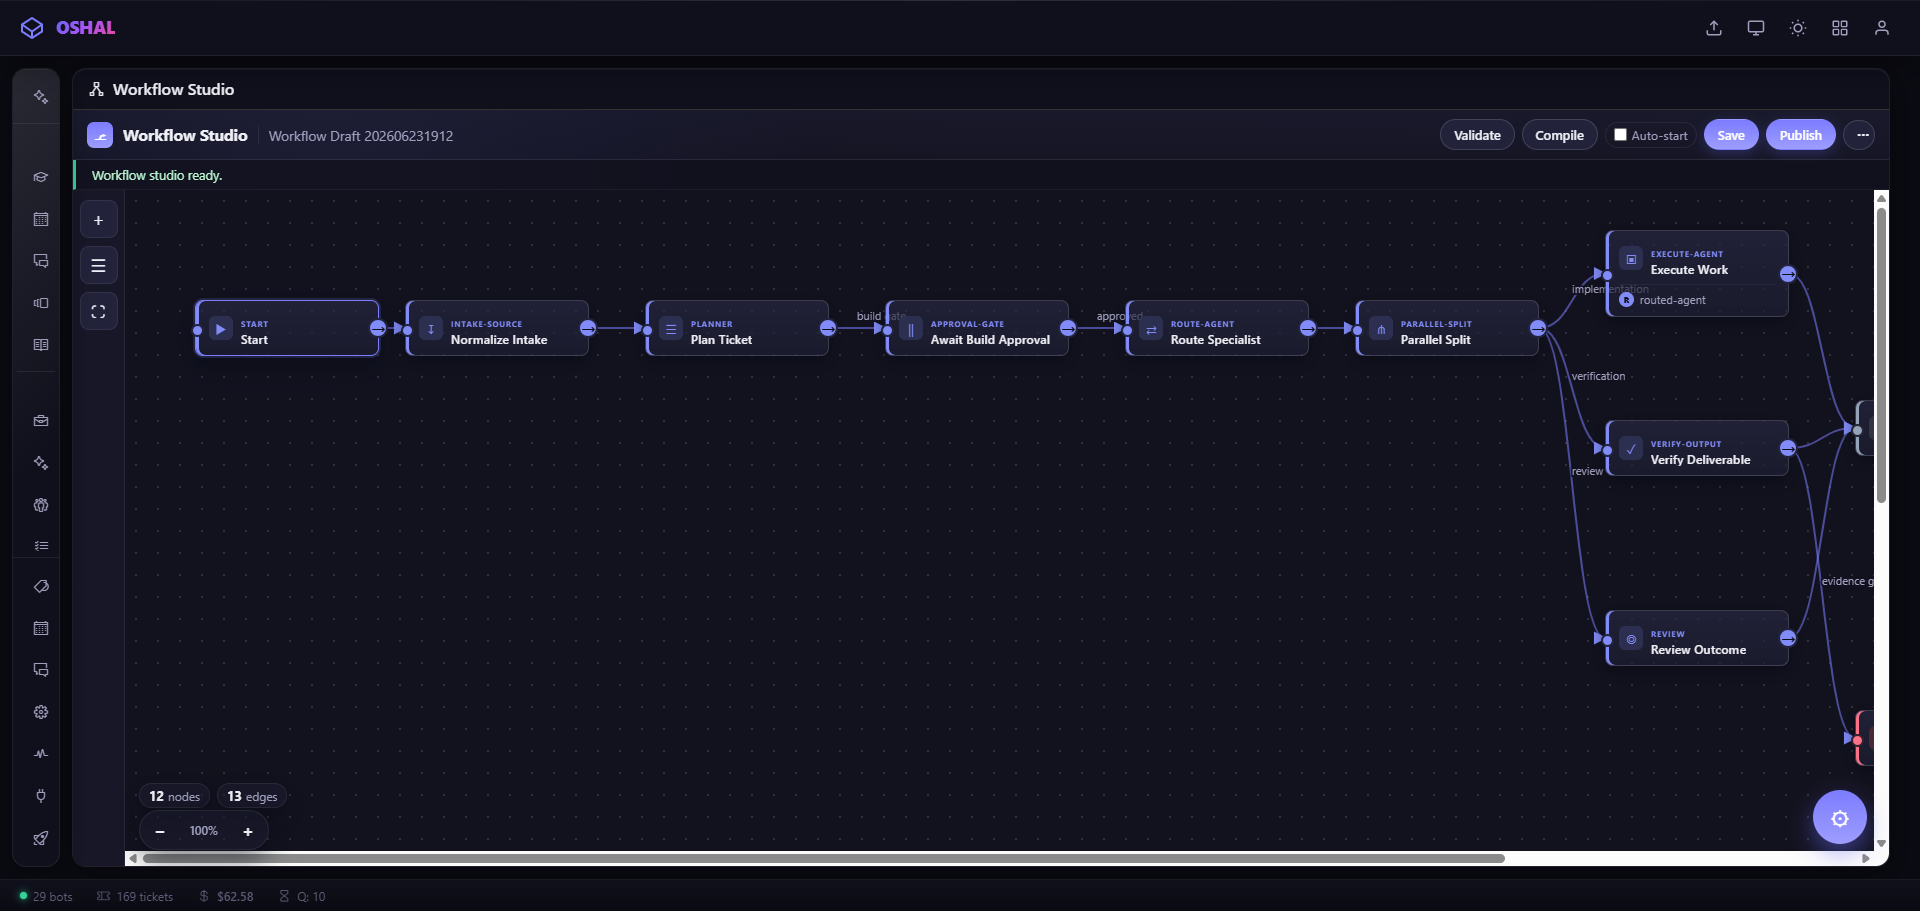Click the upper chat bubbles sidebar icon
The width and height of the screenshot is (1920, 911).
[41, 261]
